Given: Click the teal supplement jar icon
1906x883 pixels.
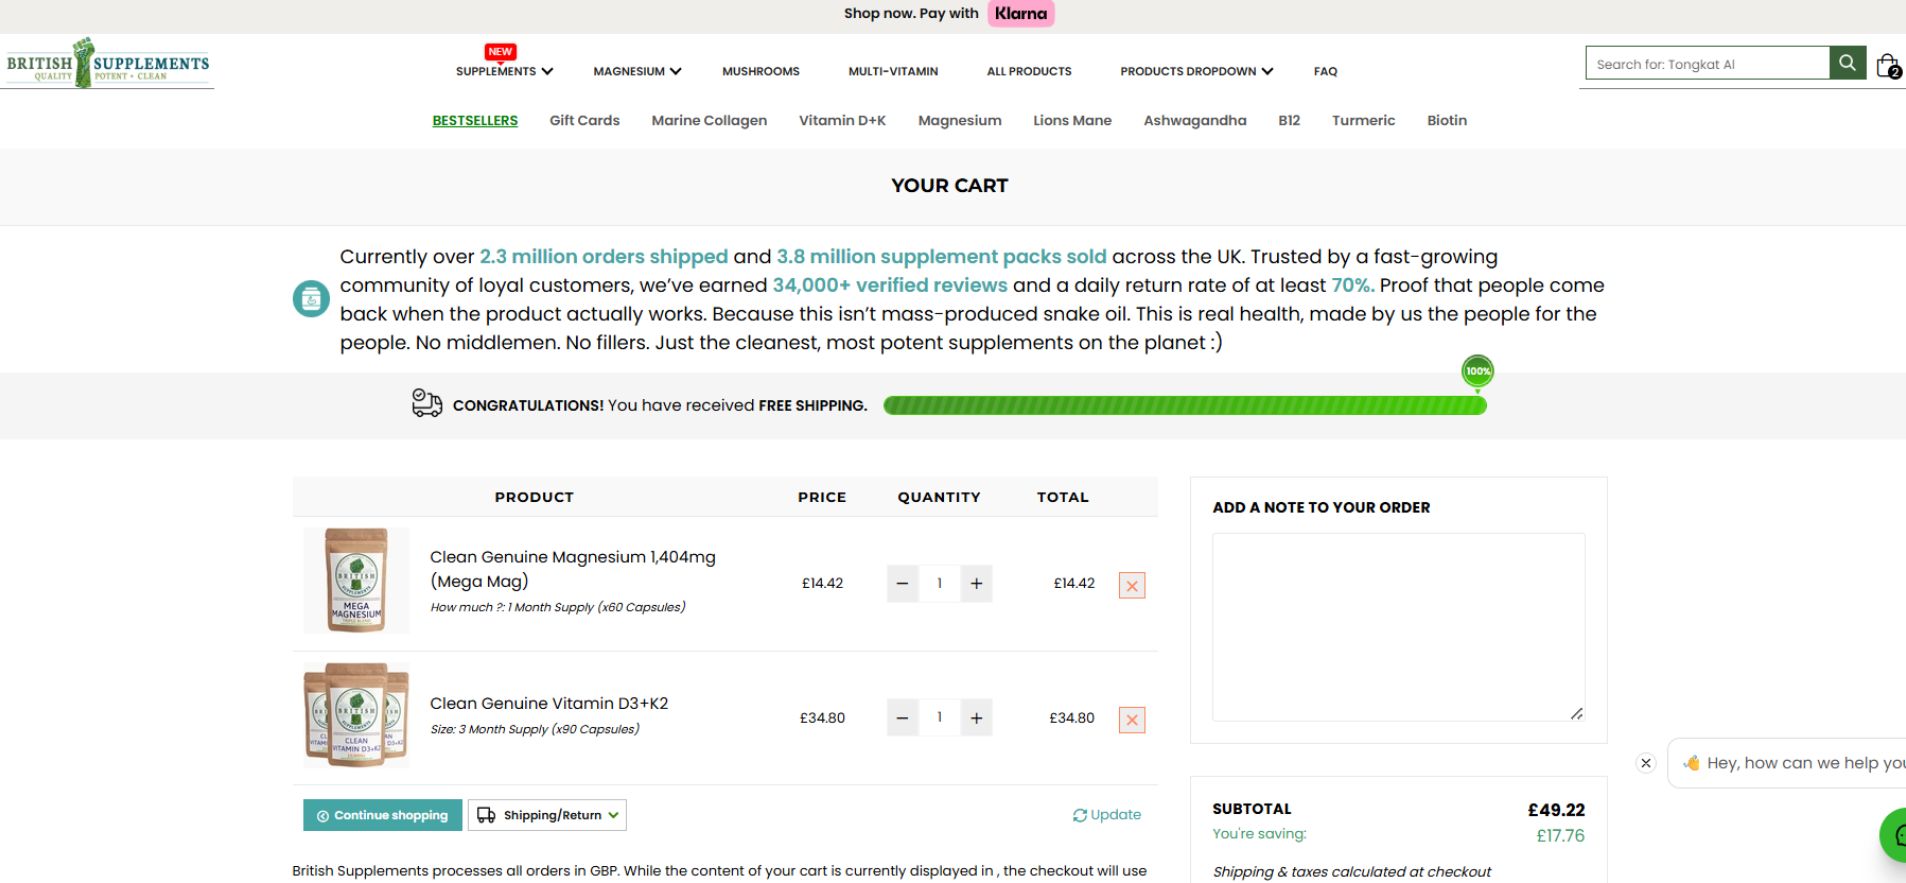Looking at the screenshot, I should pyautogui.click(x=311, y=299).
